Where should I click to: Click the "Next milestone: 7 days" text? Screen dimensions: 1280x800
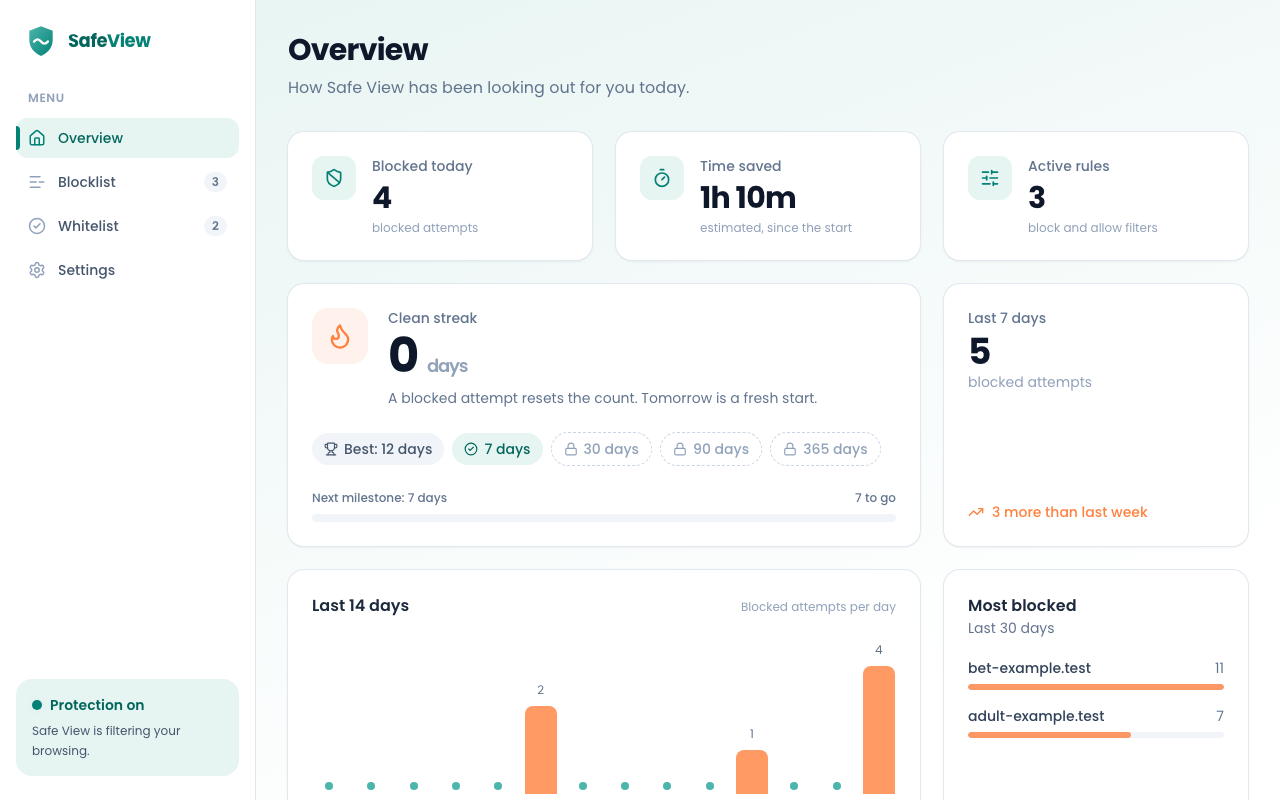pyautogui.click(x=379, y=498)
